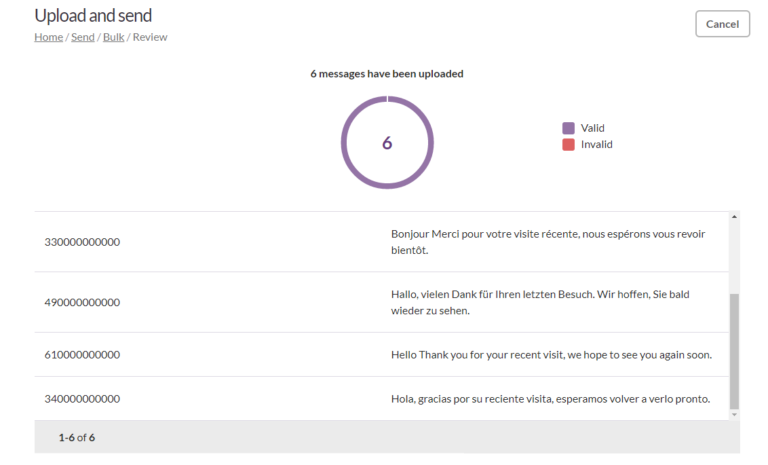Select the row with number 330000000000

point(82,242)
